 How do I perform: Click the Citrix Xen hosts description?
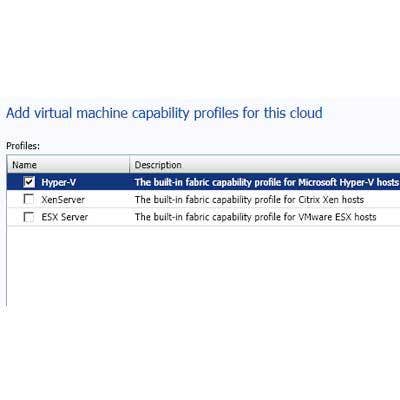[x=249, y=200]
